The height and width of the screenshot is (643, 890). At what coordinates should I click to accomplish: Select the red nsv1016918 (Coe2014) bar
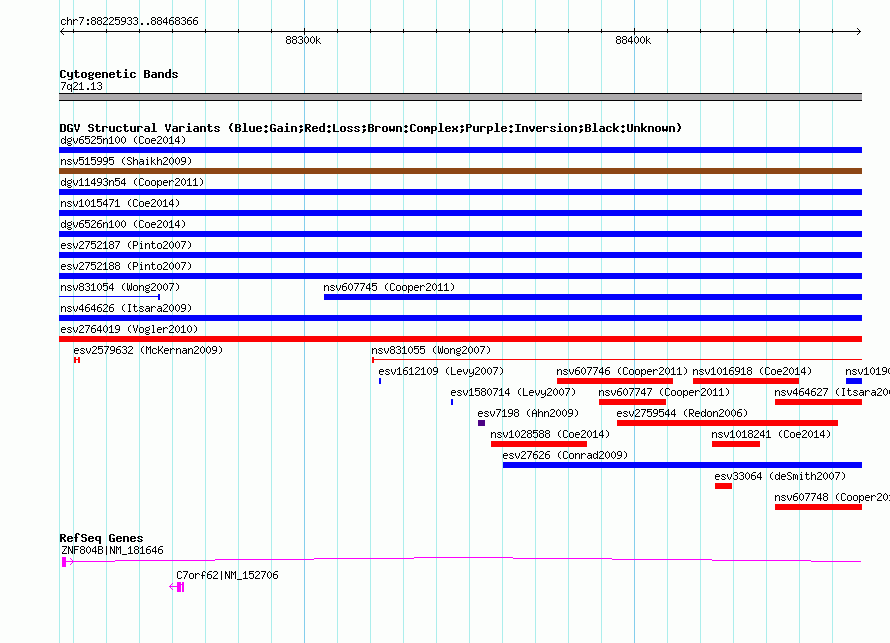[x=746, y=381]
